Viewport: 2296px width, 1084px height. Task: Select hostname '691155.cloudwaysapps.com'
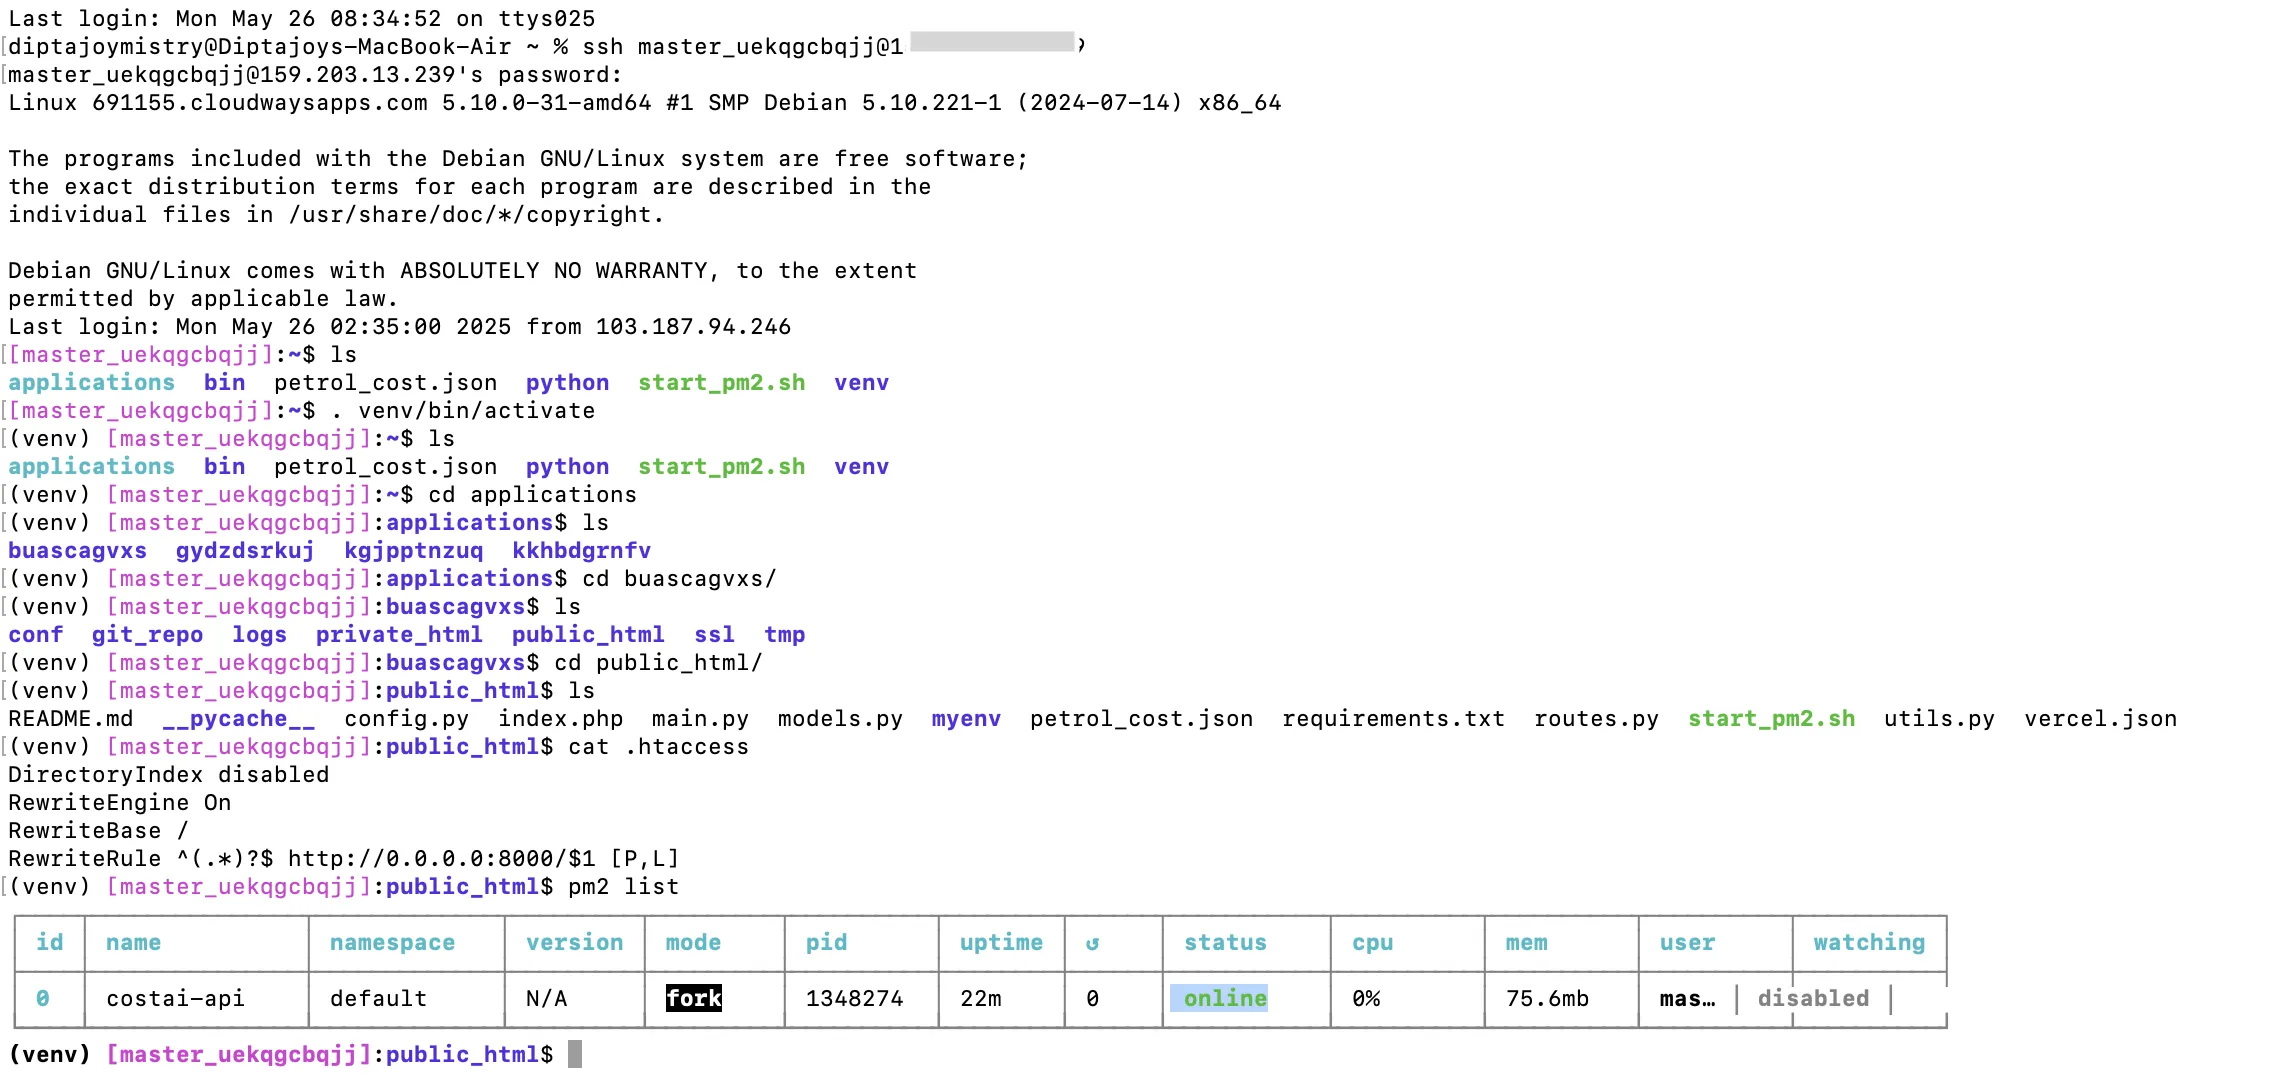click(x=260, y=103)
